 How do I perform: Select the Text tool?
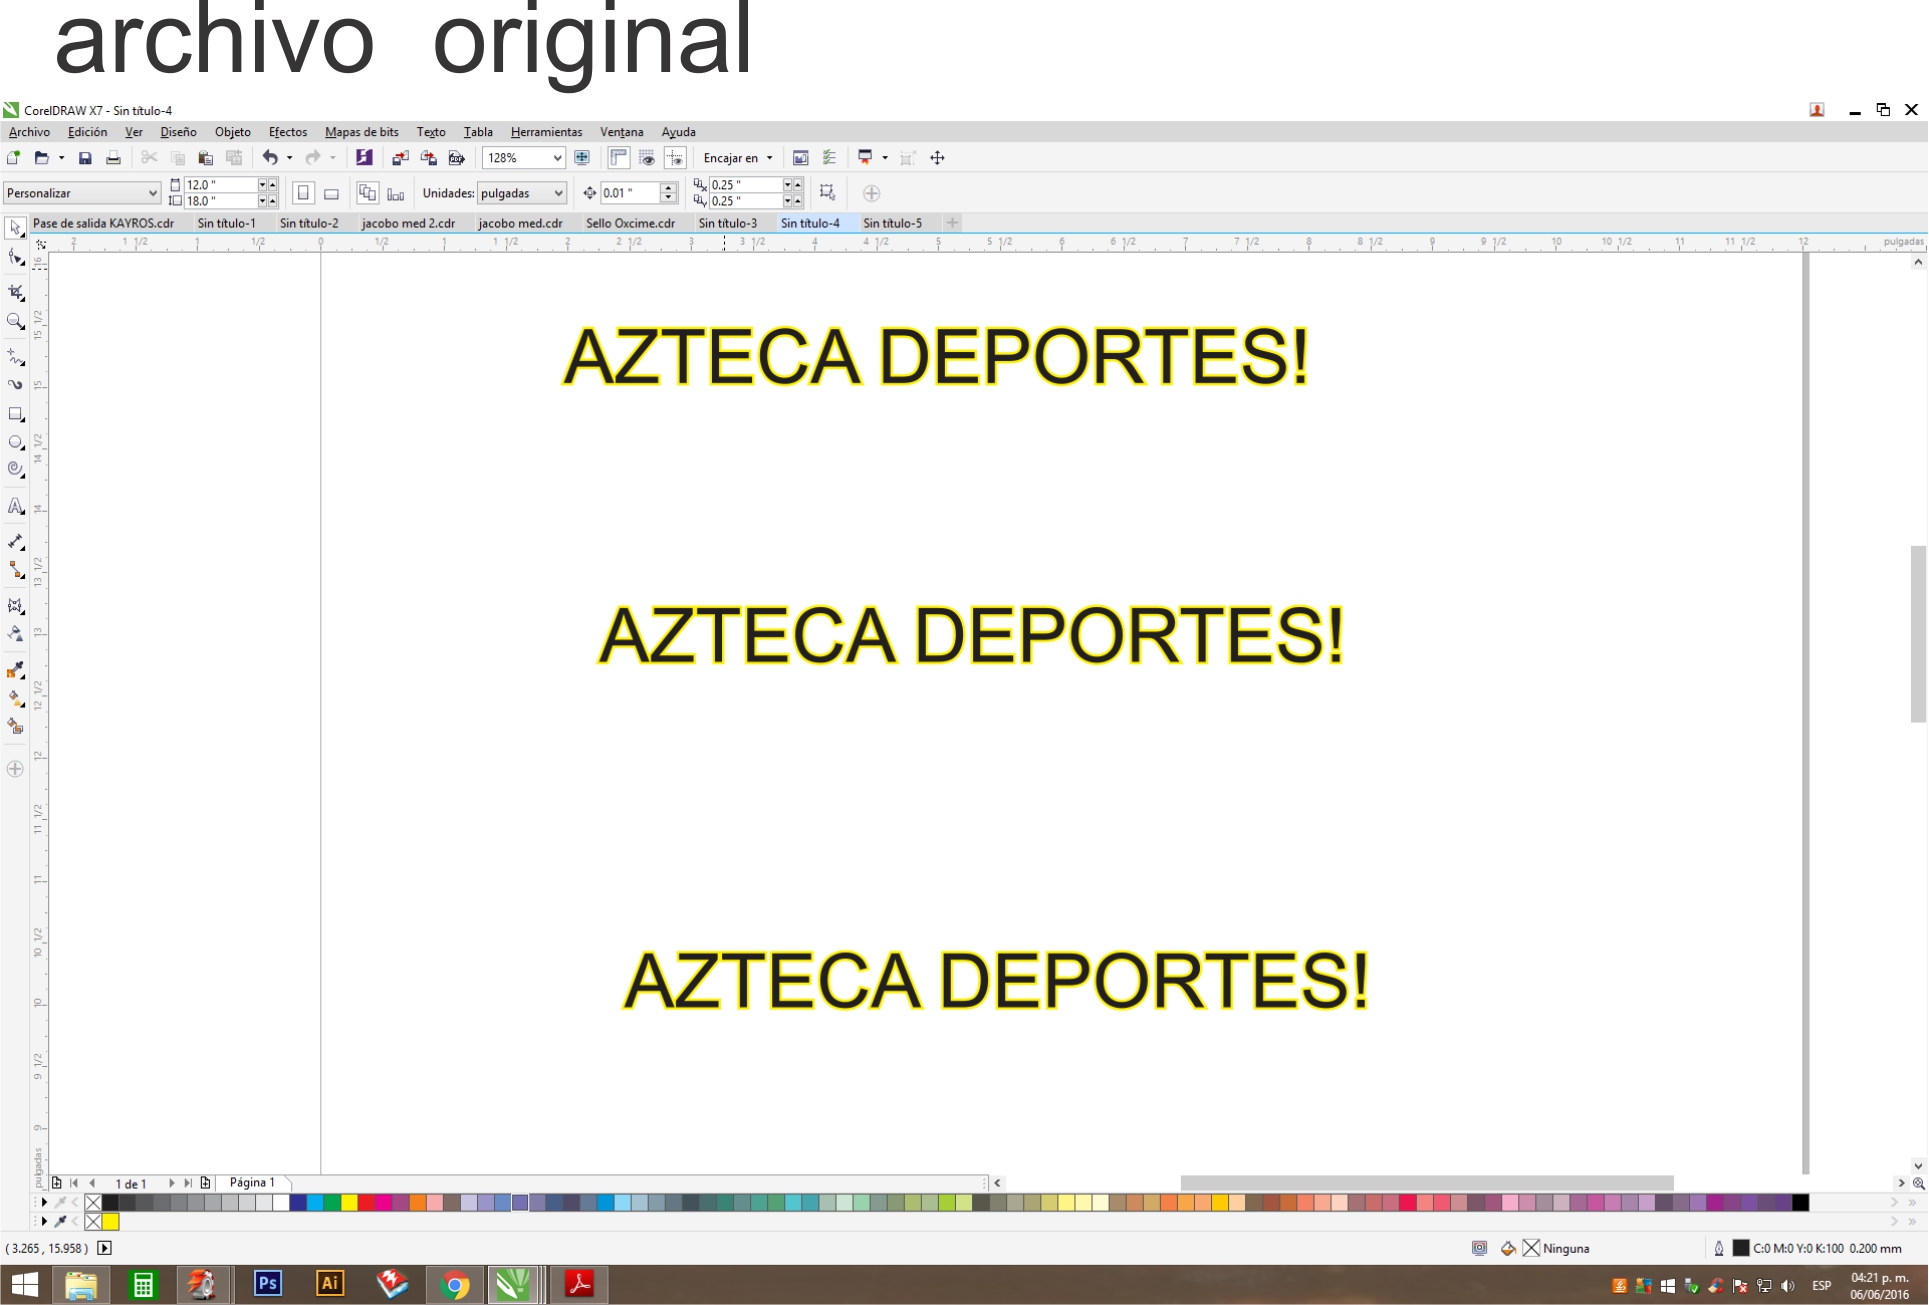[16, 506]
